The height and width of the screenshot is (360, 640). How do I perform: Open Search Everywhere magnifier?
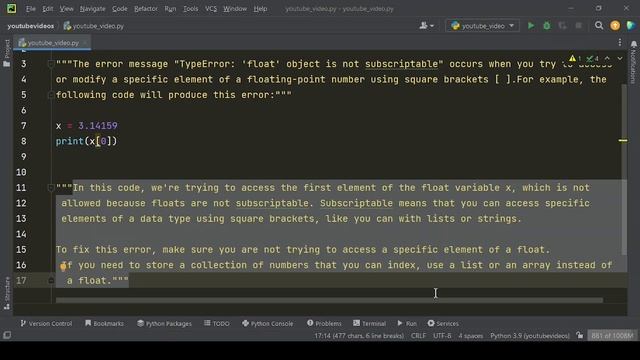pos(599,26)
